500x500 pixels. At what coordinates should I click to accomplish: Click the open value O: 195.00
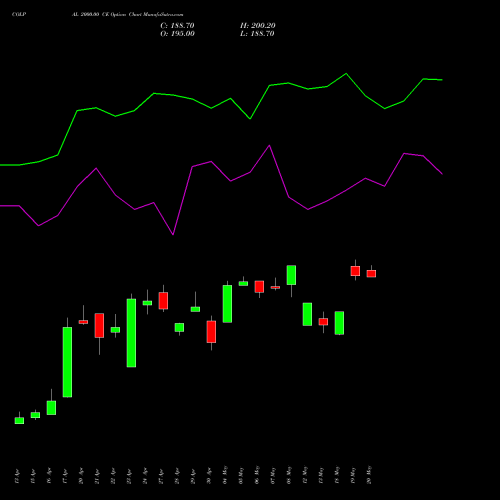tap(177, 34)
